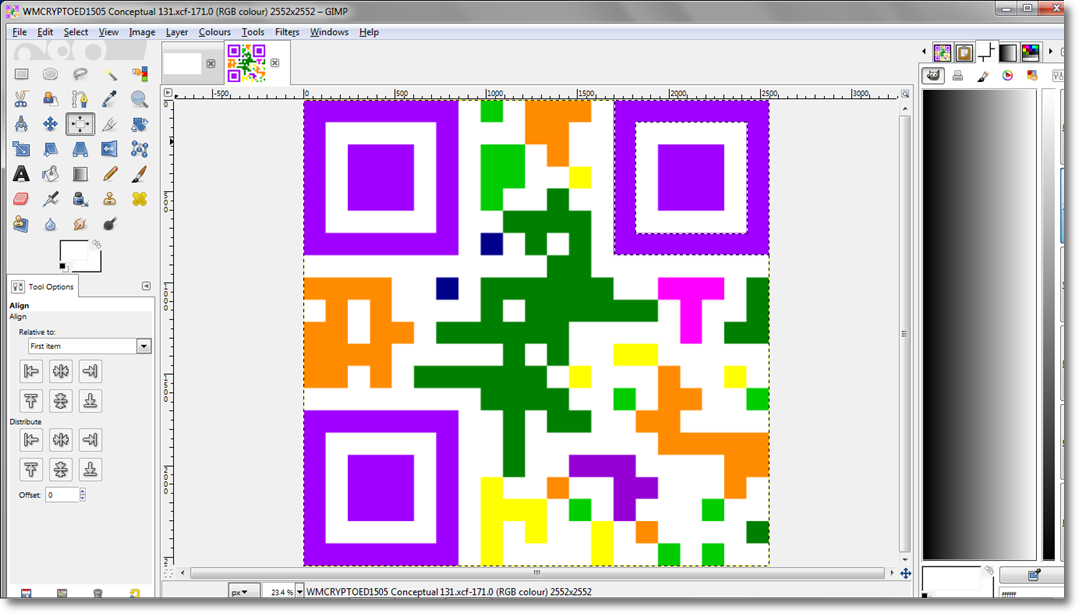This screenshot has width=1080, height=615.
Task: Click the Offset value input field
Action: click(x=62, y=494)
